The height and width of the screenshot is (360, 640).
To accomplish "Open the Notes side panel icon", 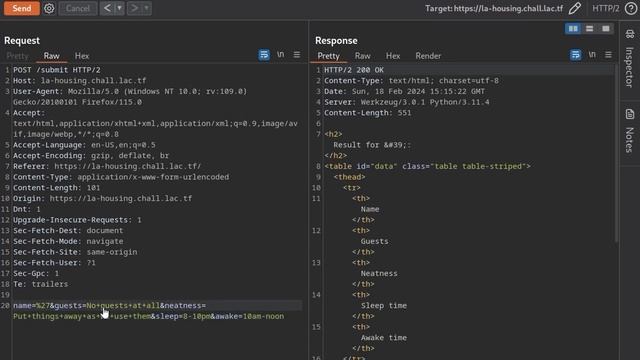I will pos(630,114).
